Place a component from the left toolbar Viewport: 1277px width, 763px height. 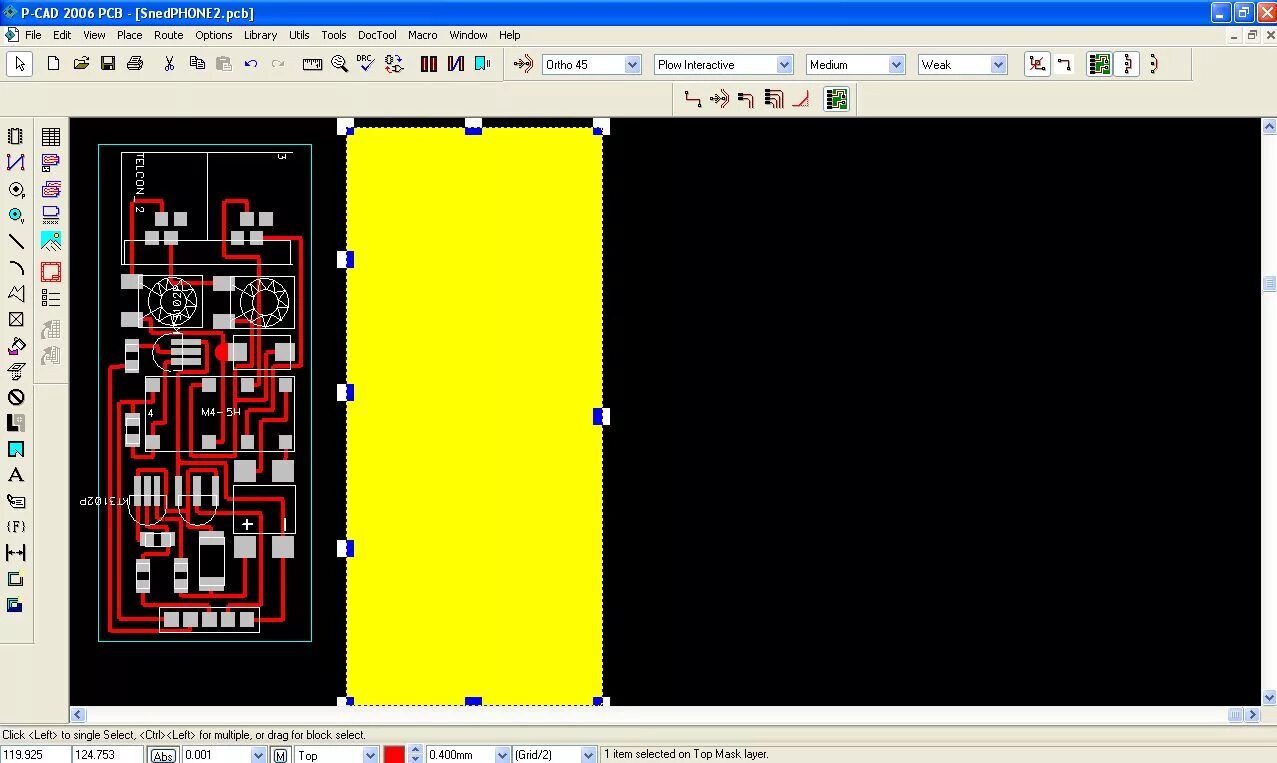[16, 137]
